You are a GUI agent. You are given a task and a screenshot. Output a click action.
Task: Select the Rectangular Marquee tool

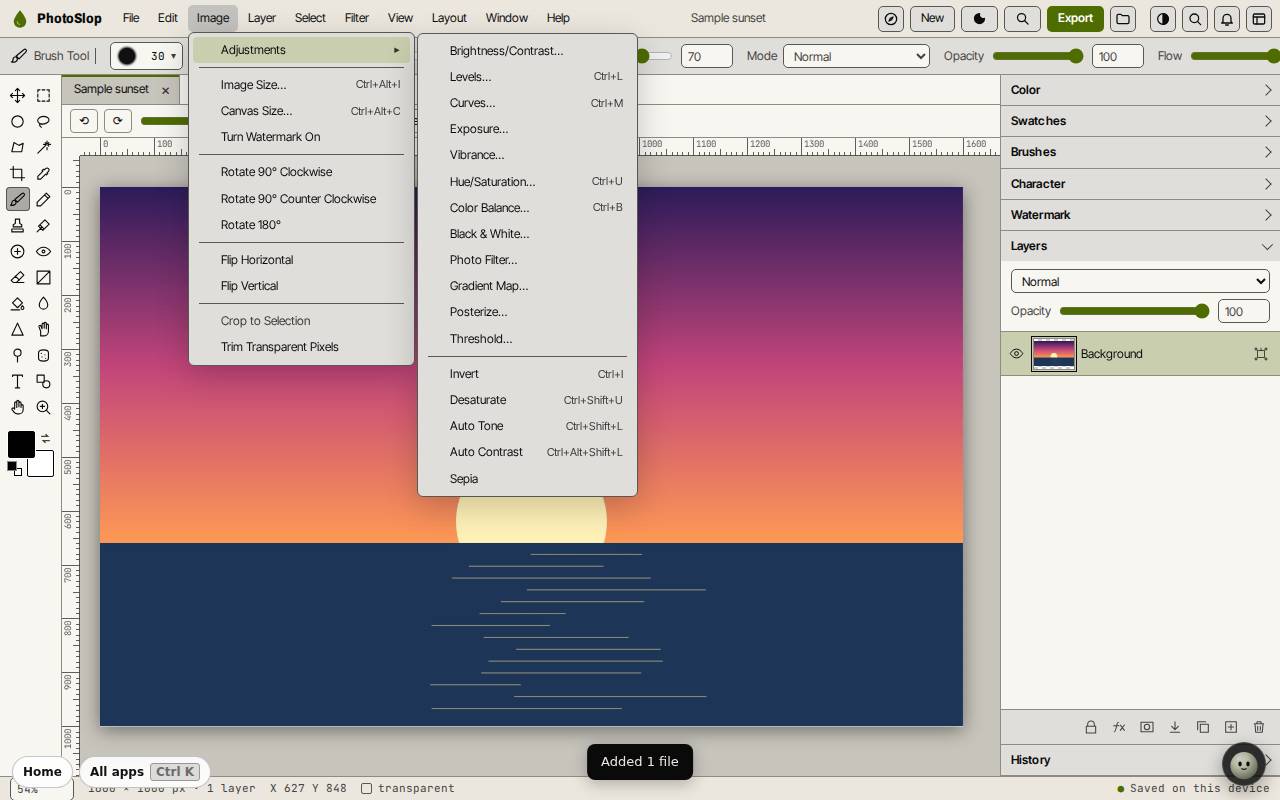point(43,95)
